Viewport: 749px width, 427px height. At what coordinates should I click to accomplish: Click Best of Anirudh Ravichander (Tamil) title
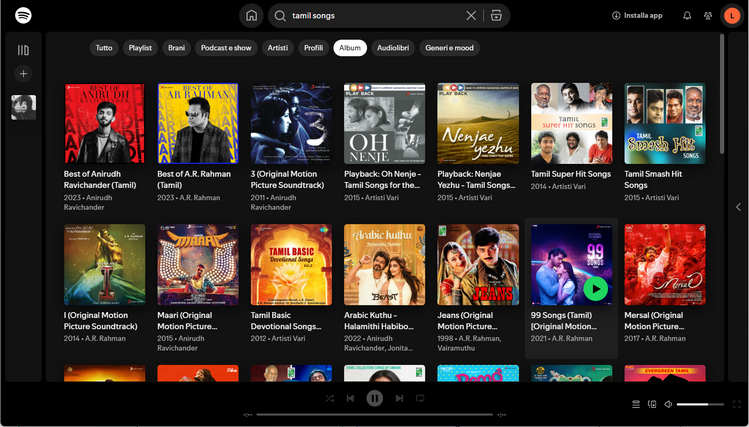point(100,180)
